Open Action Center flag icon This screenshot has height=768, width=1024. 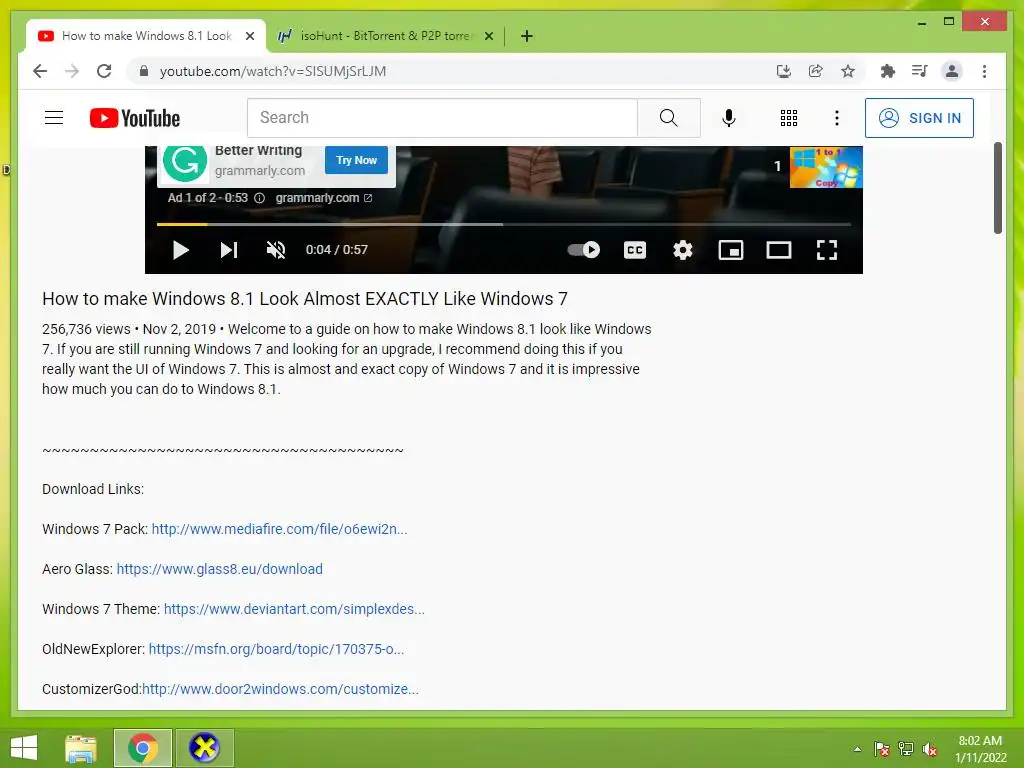881,749
